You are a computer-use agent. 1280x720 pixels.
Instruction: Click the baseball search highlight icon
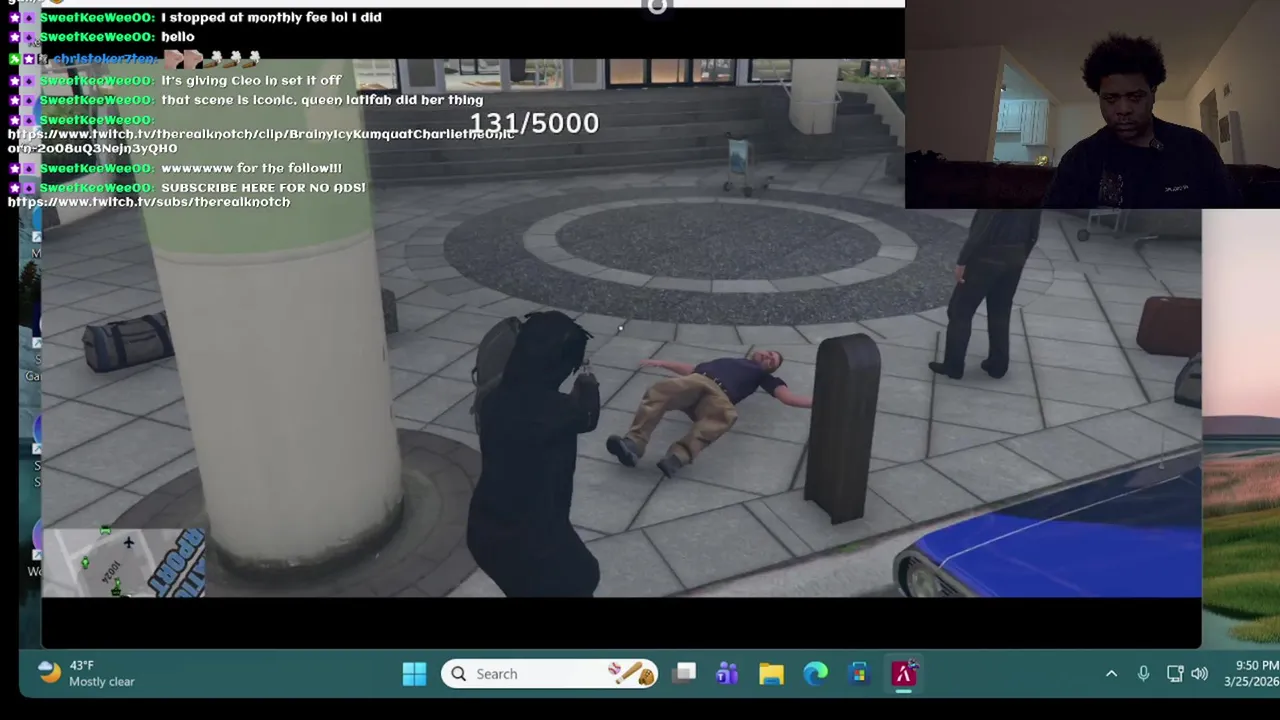(631, 674)
